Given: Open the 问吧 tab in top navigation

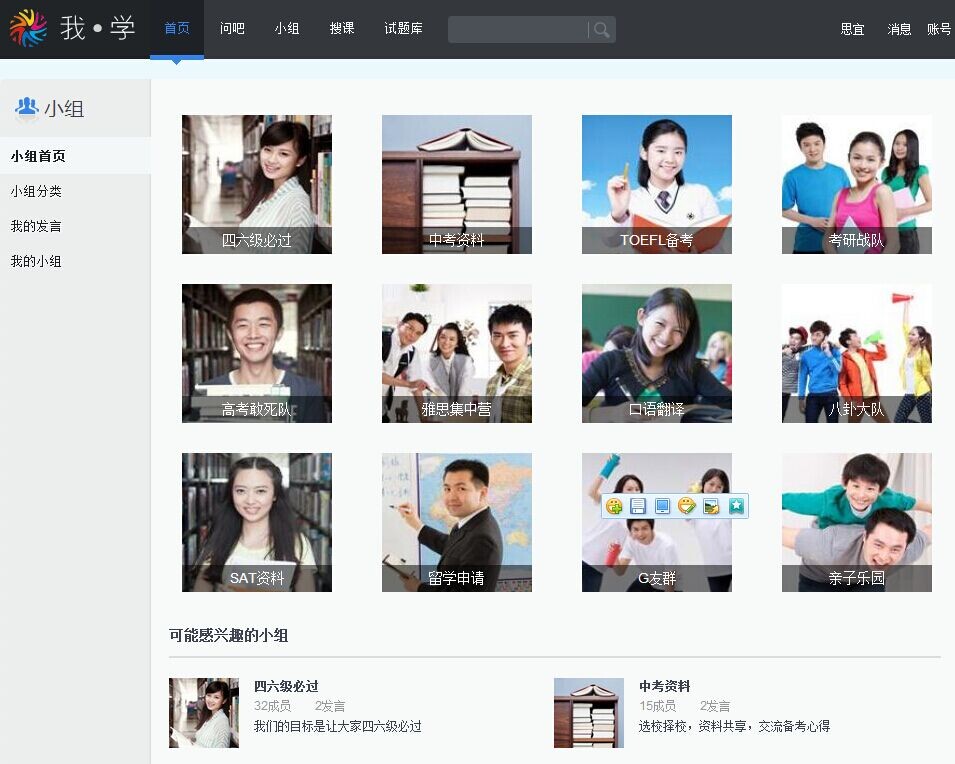Looking at the screenshot, I should click(x=232, y=29).
